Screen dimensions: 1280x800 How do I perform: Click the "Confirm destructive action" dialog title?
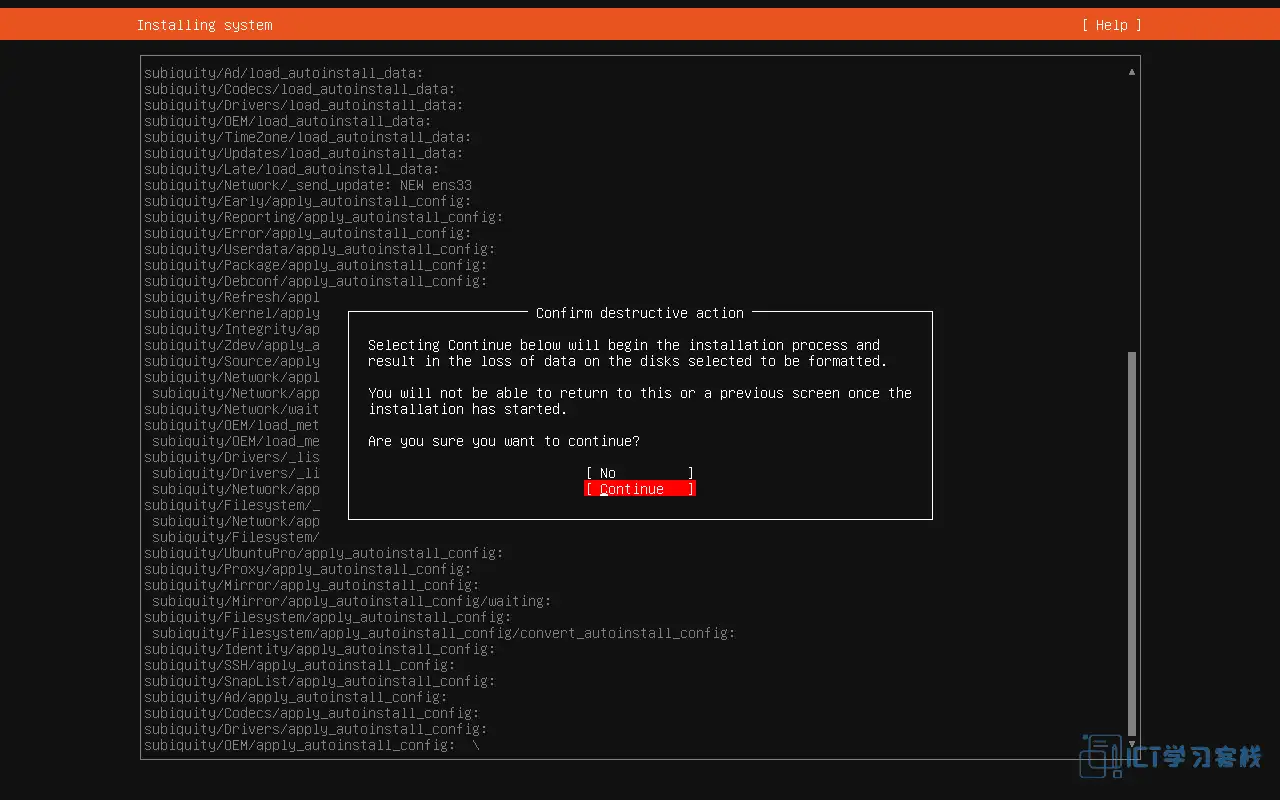click(640, 313)
